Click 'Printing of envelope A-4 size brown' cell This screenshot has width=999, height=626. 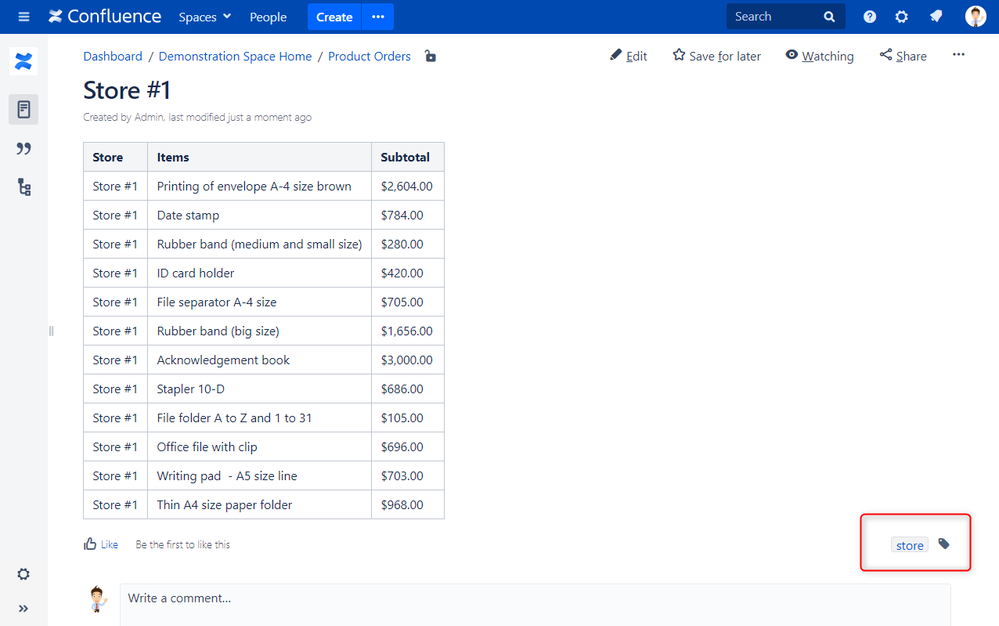point(259,187)
